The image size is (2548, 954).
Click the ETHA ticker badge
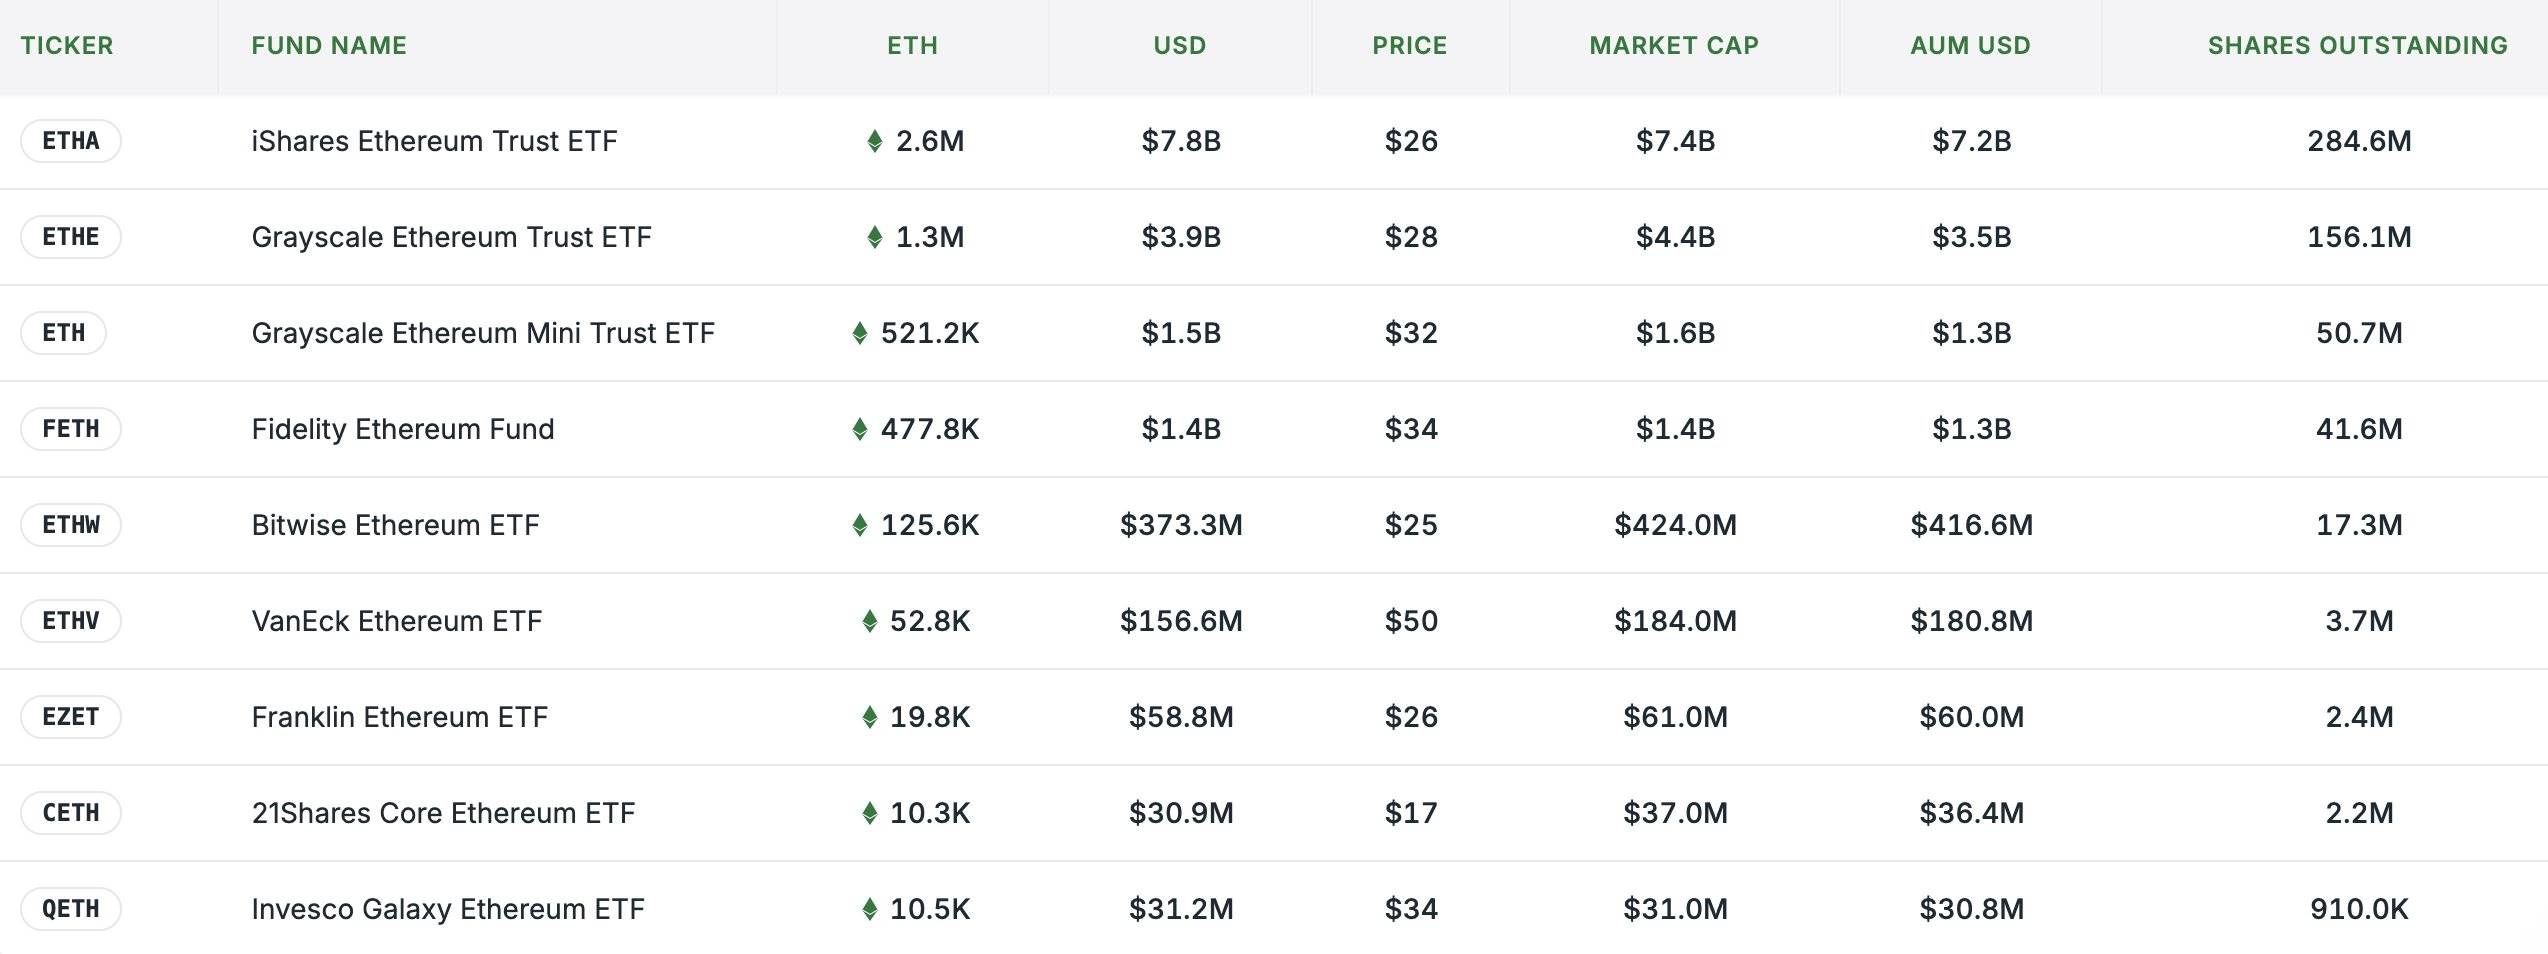click(71, 141)
